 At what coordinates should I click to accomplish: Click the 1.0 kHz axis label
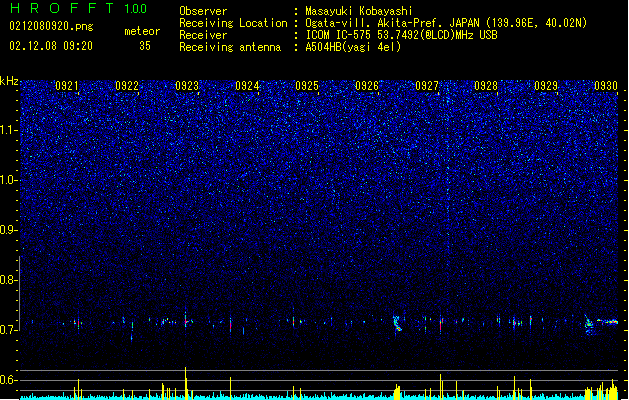8,180
